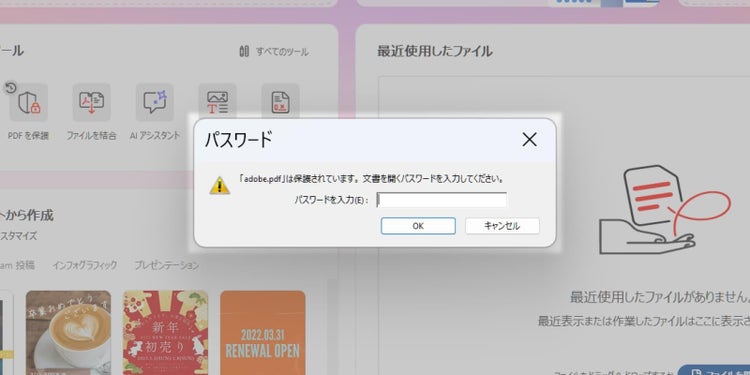Screen dimensions: 750x375
Task: Click the password input field
Action: [441, 200]
